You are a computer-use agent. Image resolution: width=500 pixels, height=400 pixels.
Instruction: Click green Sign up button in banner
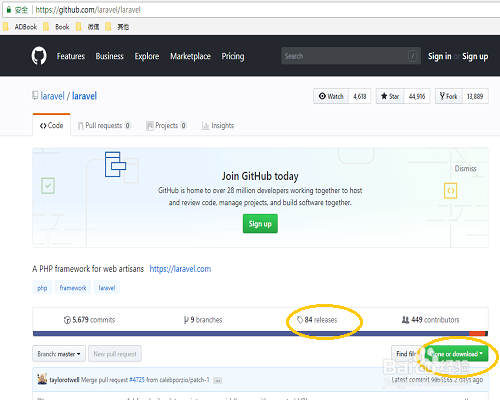tap(260, 224)
